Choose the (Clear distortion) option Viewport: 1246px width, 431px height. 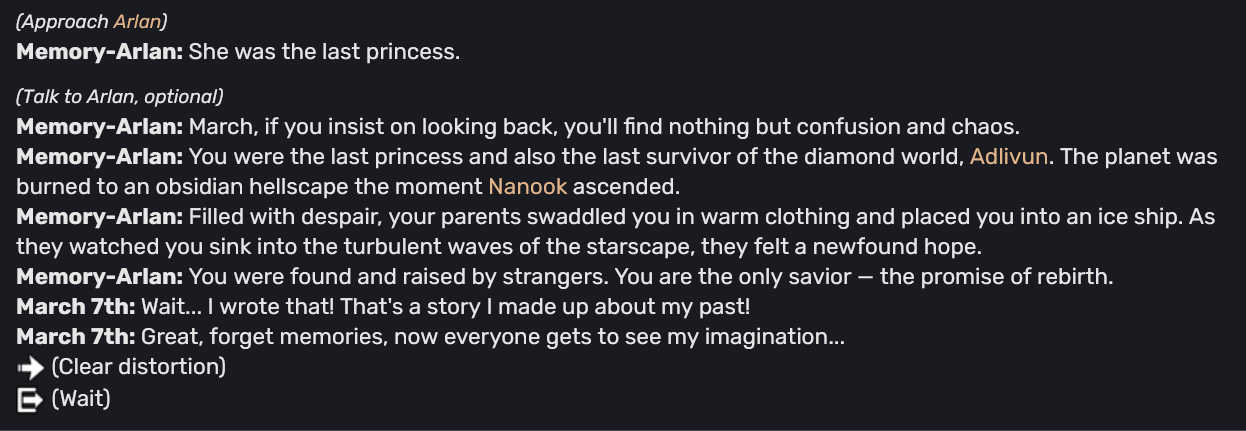(138, 367)
